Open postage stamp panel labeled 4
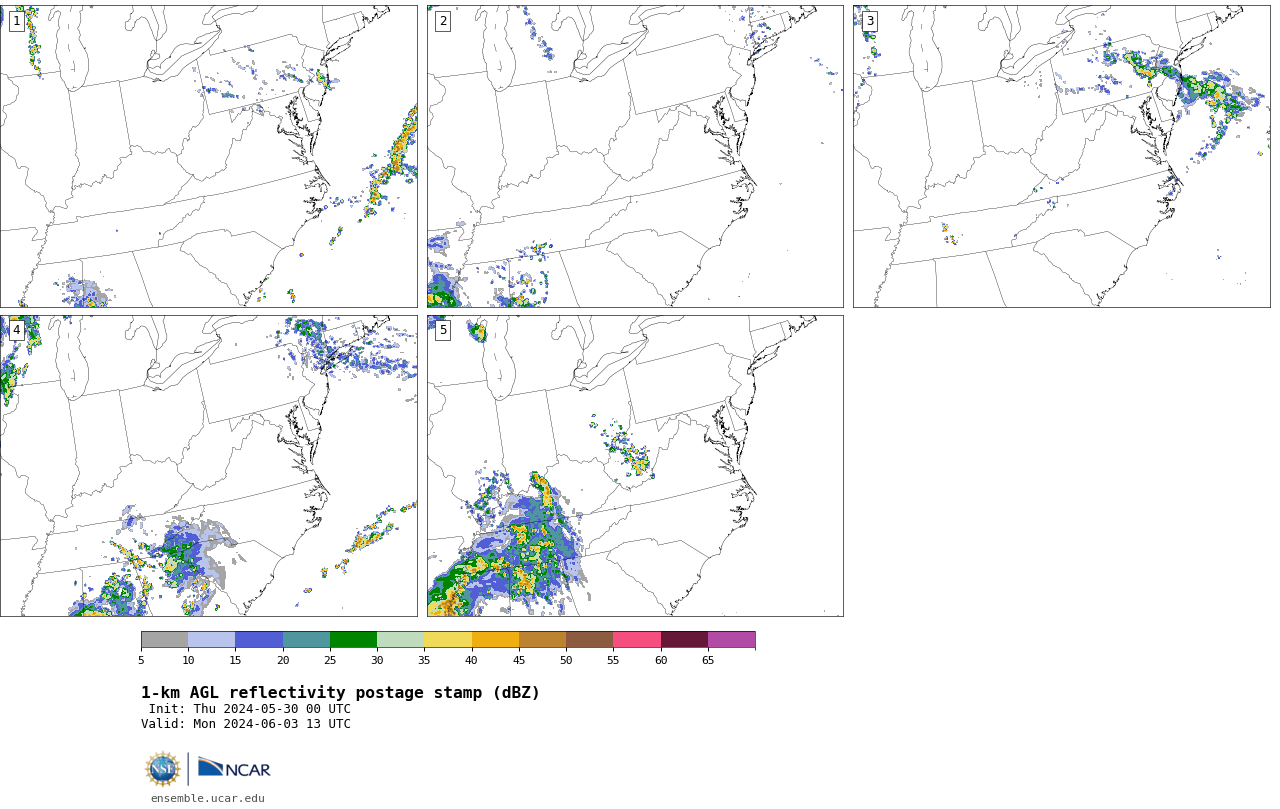Image resolution: width=1280 pixels, height=809 pixels. [x=208, y=466]
